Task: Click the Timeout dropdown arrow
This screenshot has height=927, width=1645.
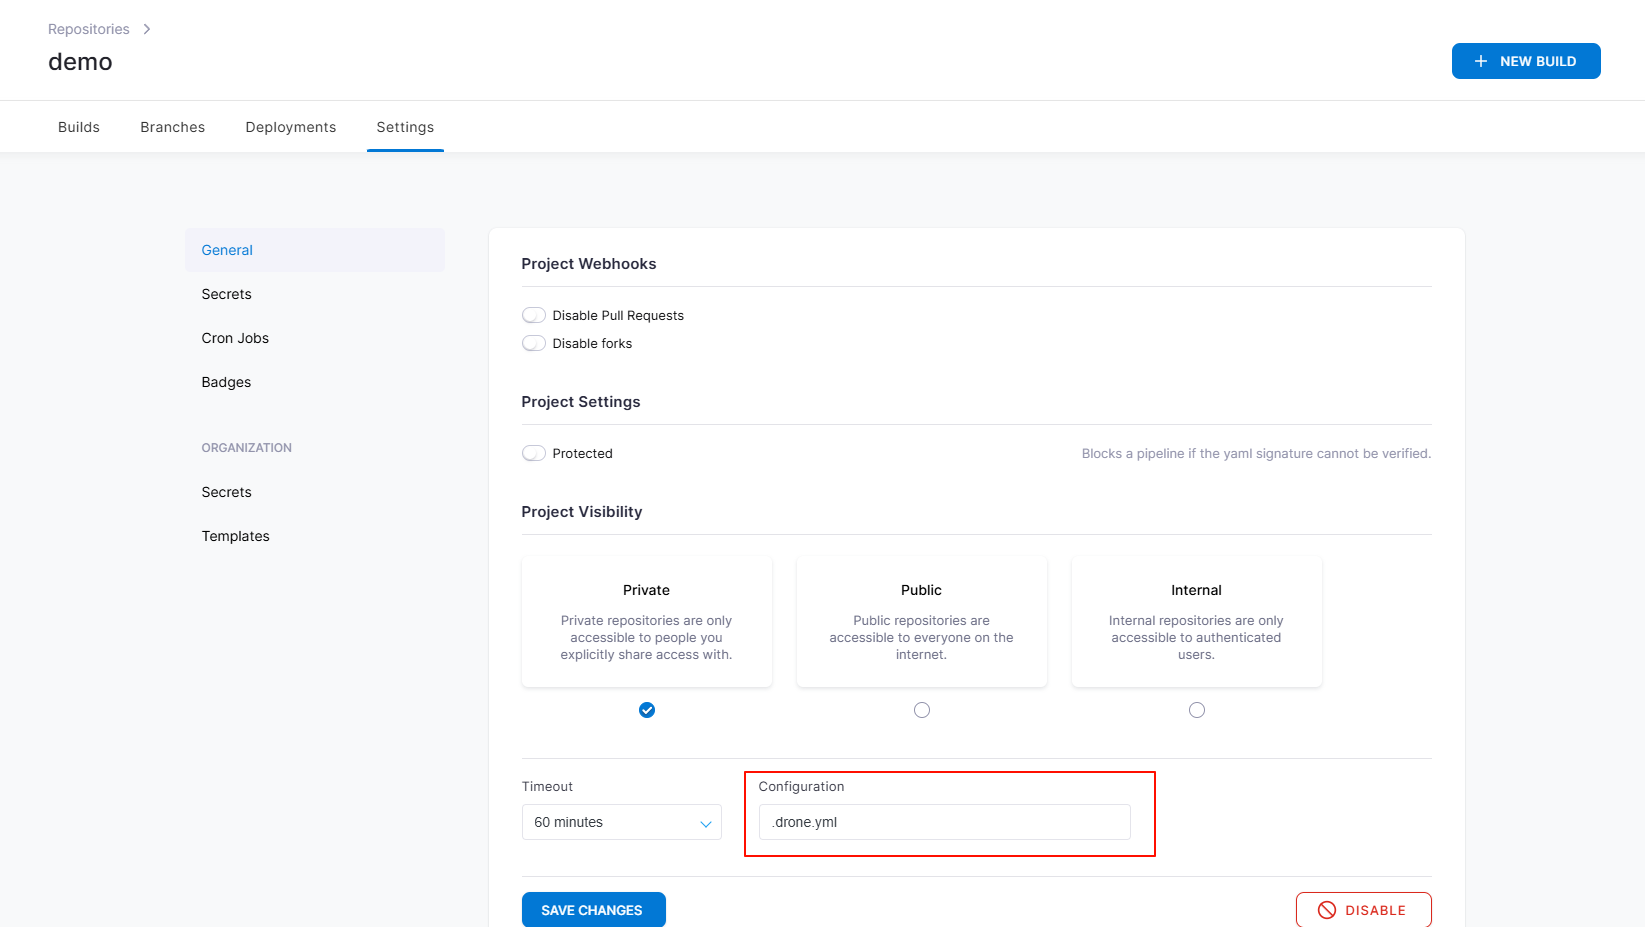Action: click(706, 823)
